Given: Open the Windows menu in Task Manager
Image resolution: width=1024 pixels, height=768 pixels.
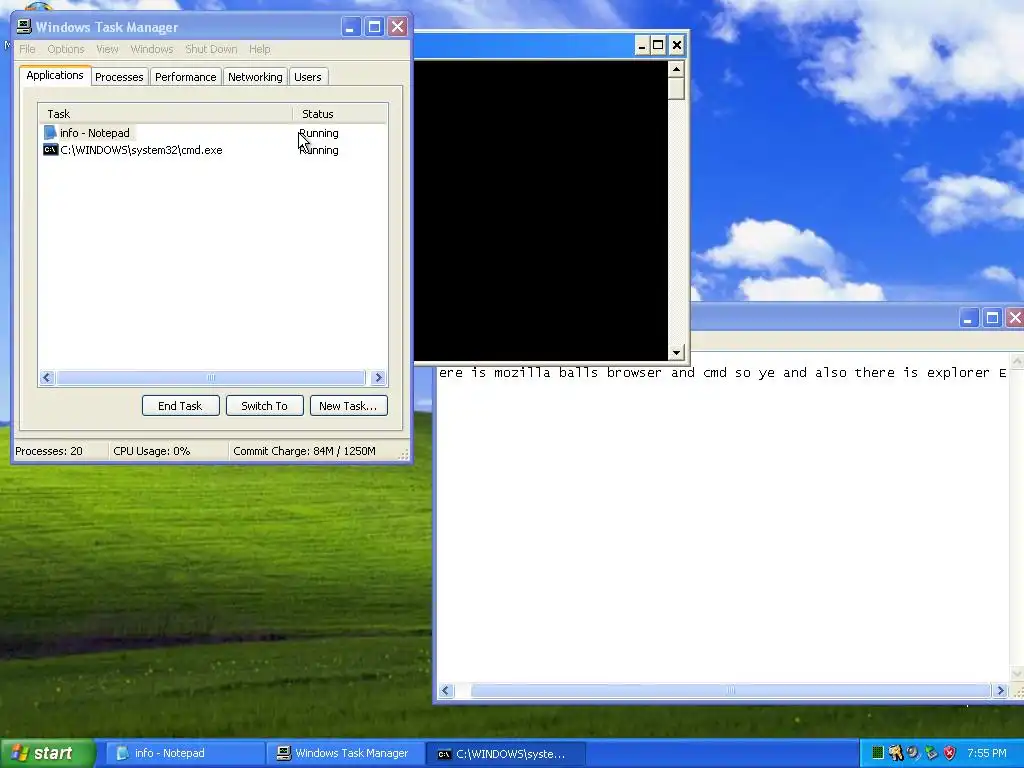Looking at the screenshot, I should coord(152,49).
